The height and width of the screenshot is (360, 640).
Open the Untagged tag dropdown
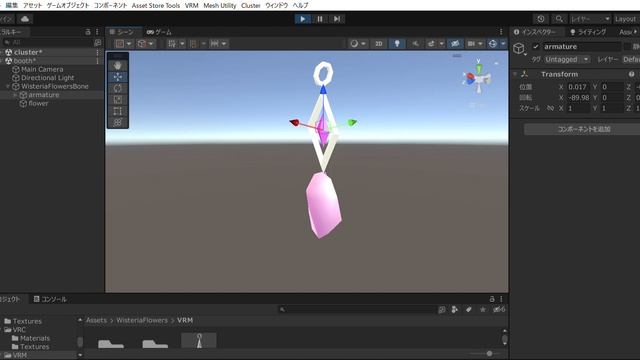pos(567,60)
